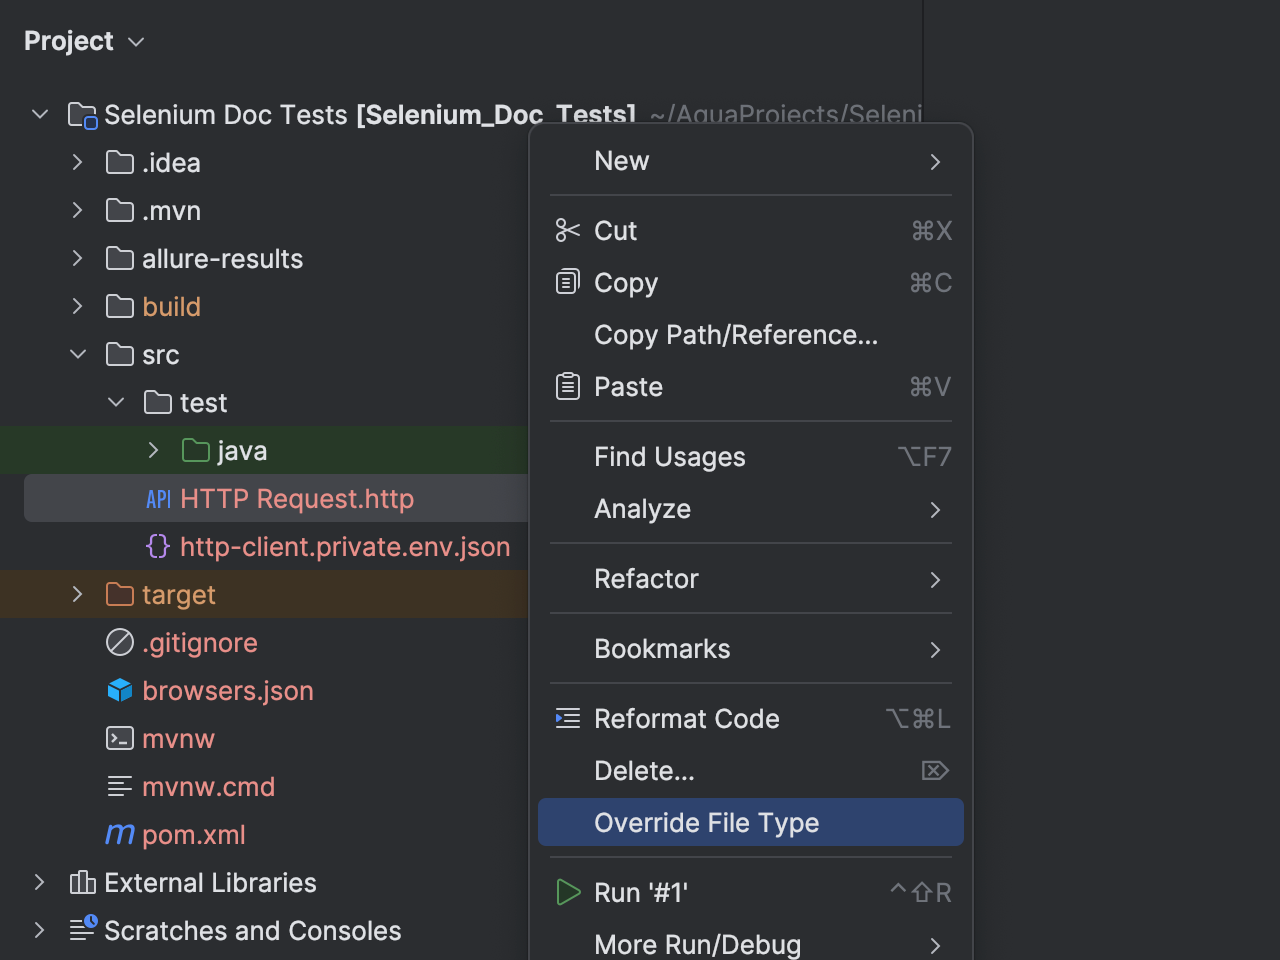Click the Reformat Code icon in the context menu

click(567, 718)
